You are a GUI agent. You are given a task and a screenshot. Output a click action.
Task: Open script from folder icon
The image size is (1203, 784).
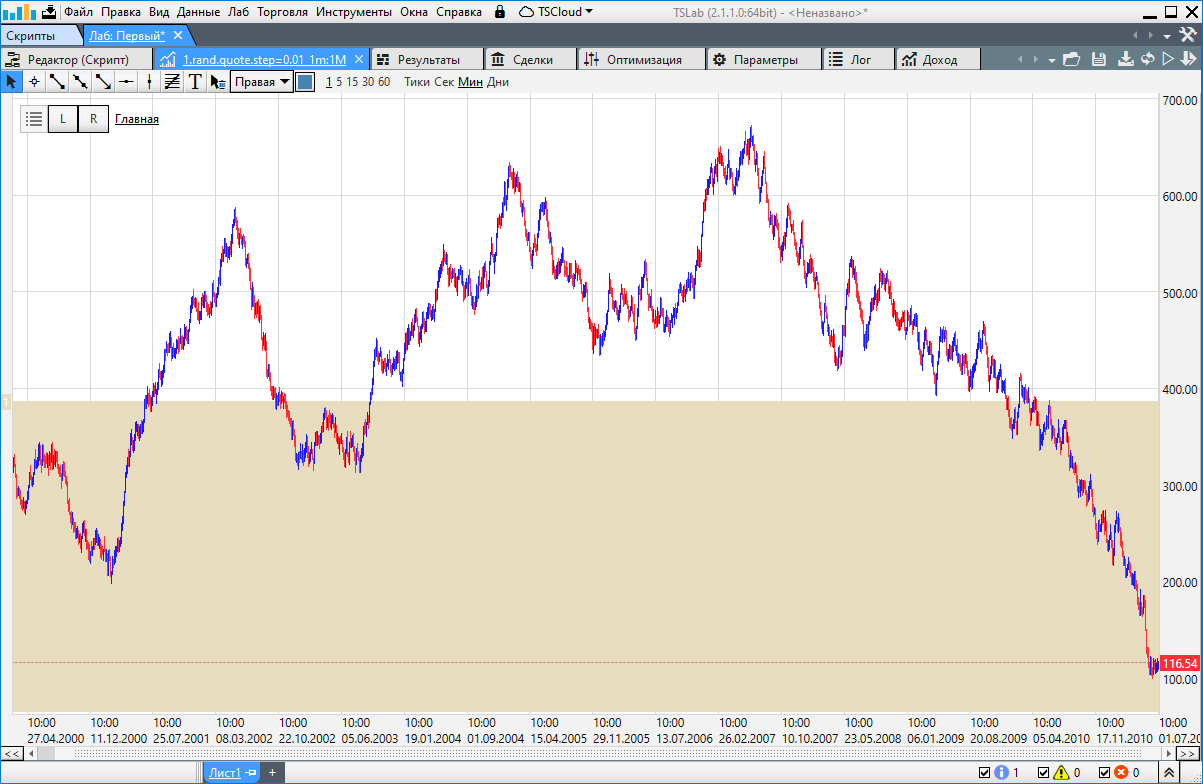point(1072,59)
